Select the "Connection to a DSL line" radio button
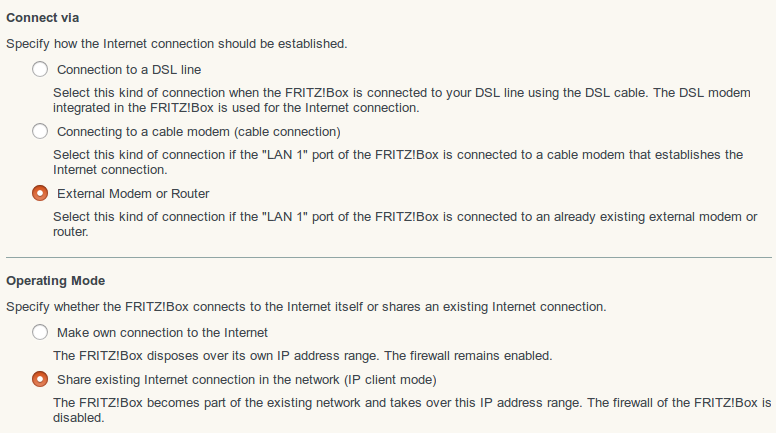The height and width of the screenshot is (433, 776). click(x=40, y=70)
